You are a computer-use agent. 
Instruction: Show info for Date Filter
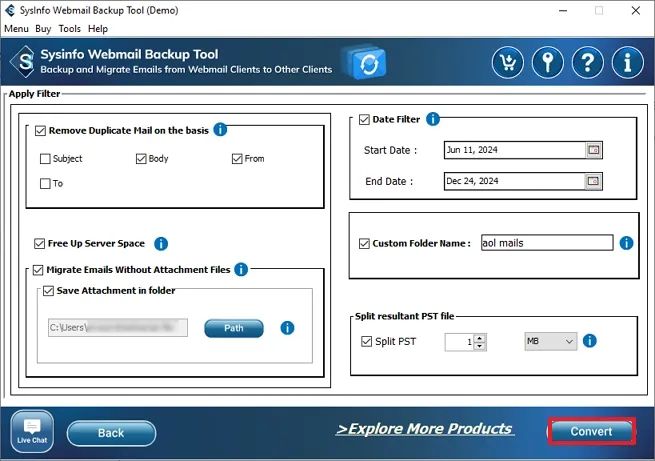tap(433, 119)
